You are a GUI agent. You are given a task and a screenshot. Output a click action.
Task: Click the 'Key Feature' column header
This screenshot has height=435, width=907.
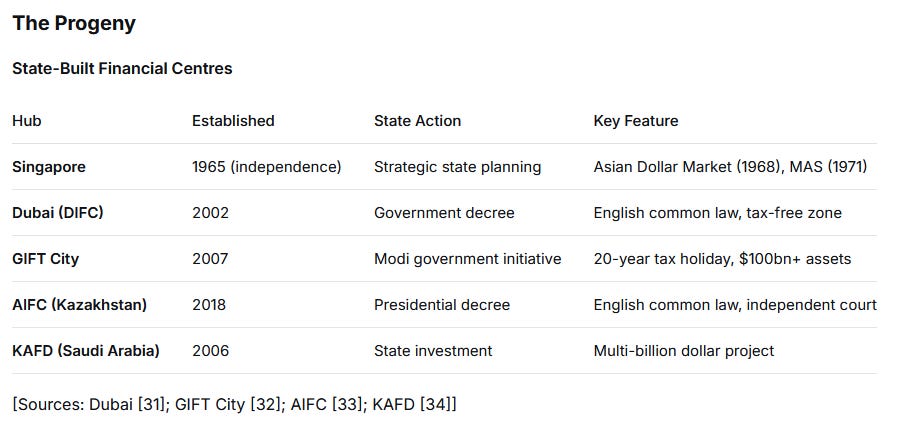point(636,121)
